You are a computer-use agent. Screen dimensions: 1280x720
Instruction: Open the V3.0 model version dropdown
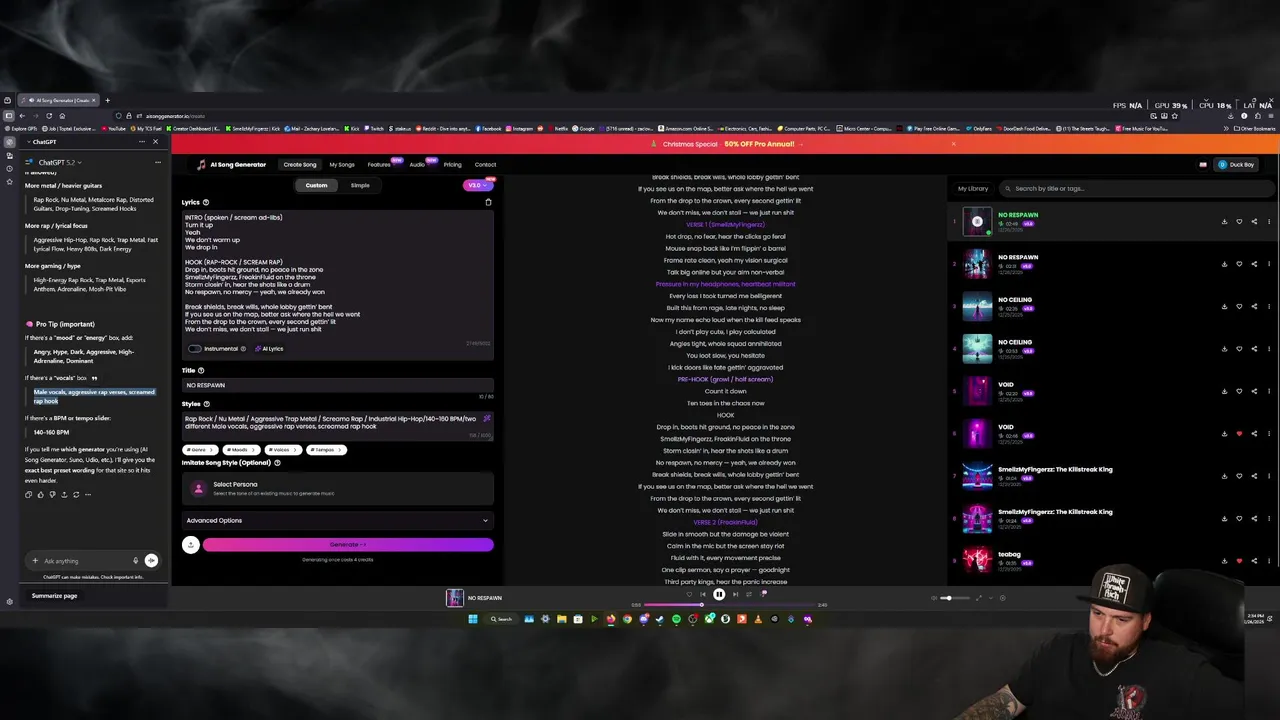tap(478, 185)
